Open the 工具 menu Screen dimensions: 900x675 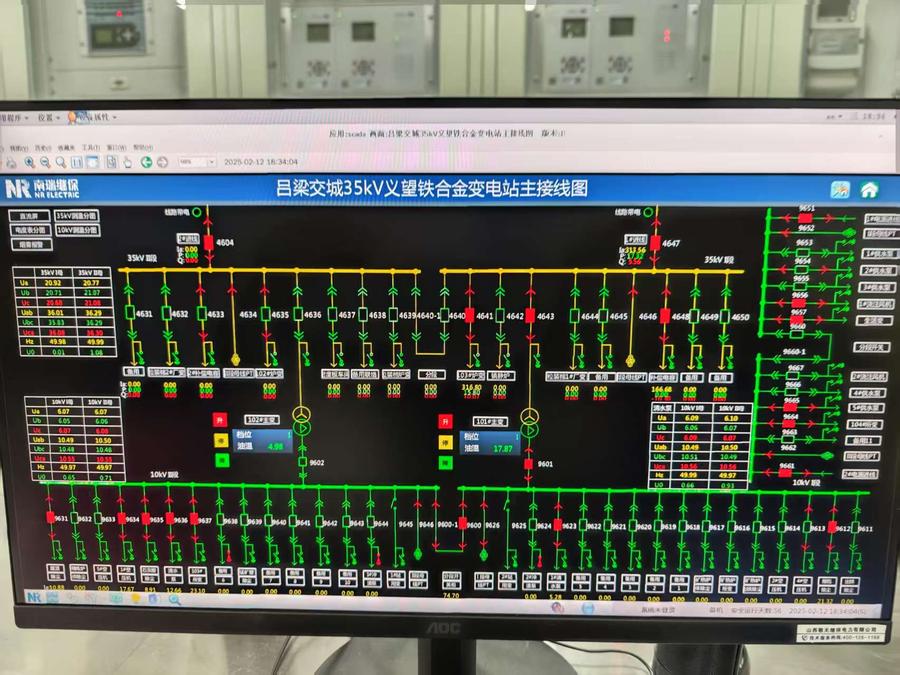(x=89, y=146)
